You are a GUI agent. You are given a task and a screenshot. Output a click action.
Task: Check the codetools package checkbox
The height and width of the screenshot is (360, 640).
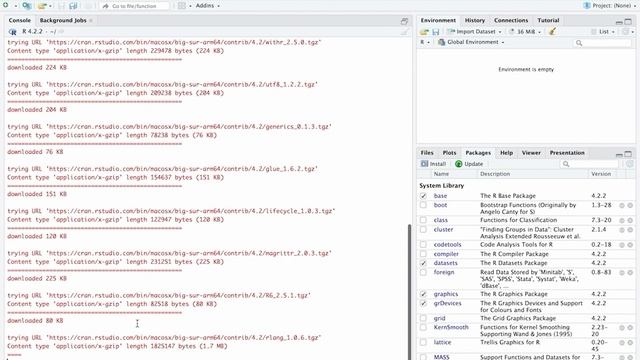click(423, 244)
